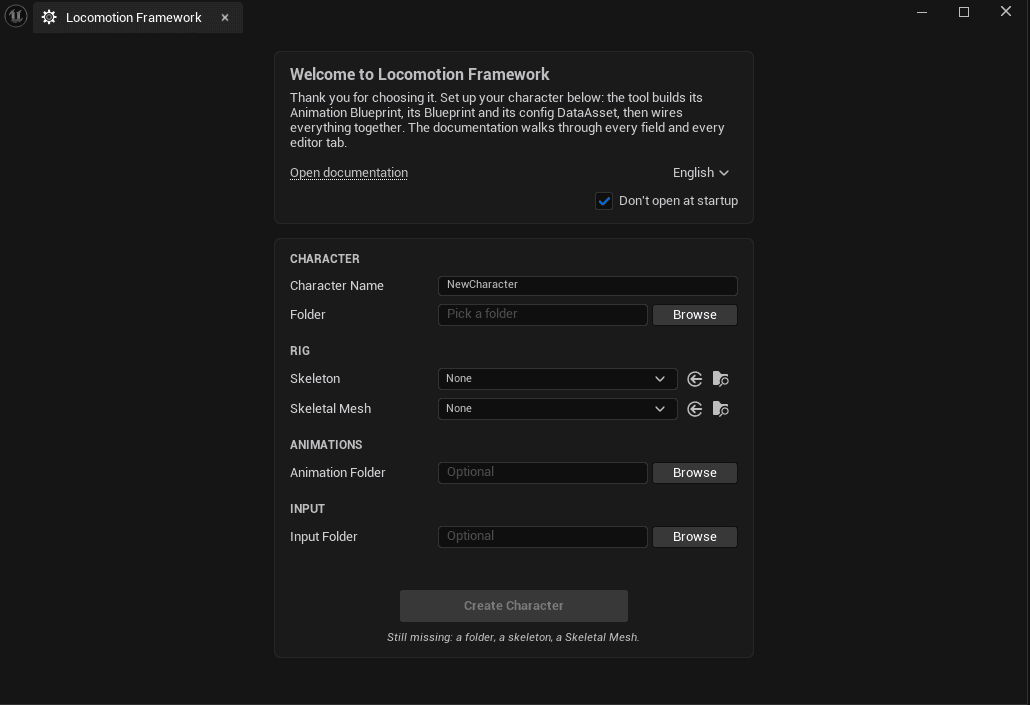Browse to Skeletal Mesh asset in Content Browser
1030x705 pixels.
721,409
